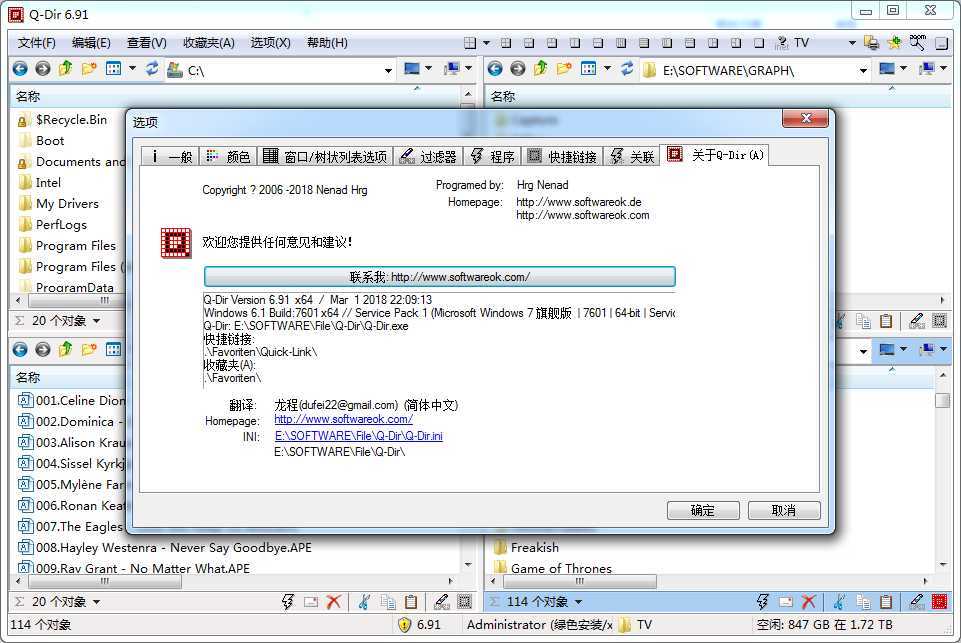961x643 pixels.
Task: Open the 114 个对象 dropdown in bottom-right pane
Action: pos(578,602)
